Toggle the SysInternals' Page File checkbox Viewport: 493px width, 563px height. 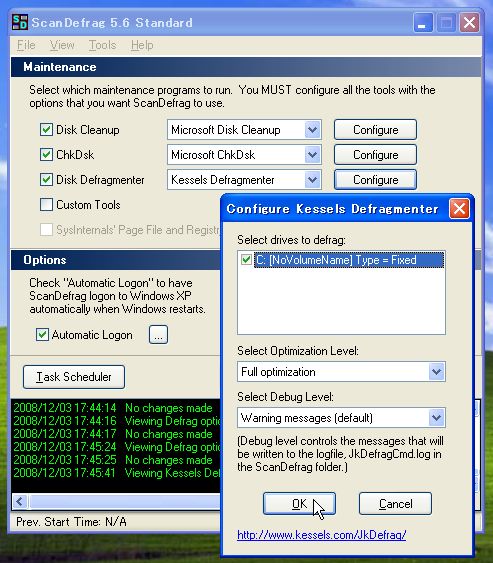coord(46,230)
